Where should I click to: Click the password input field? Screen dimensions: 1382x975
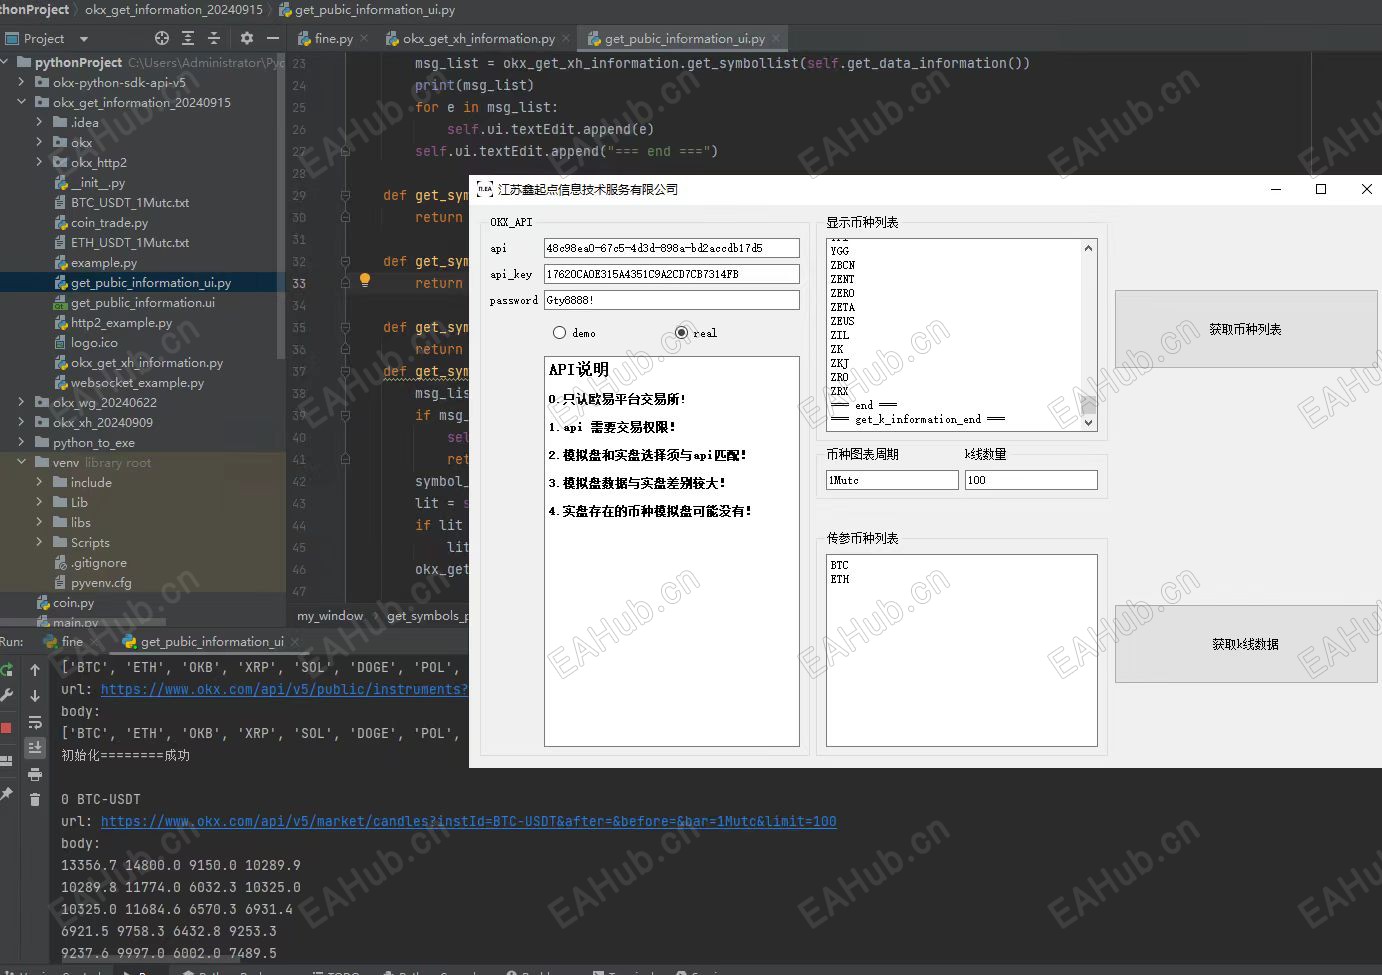click(x=671, y=300)
